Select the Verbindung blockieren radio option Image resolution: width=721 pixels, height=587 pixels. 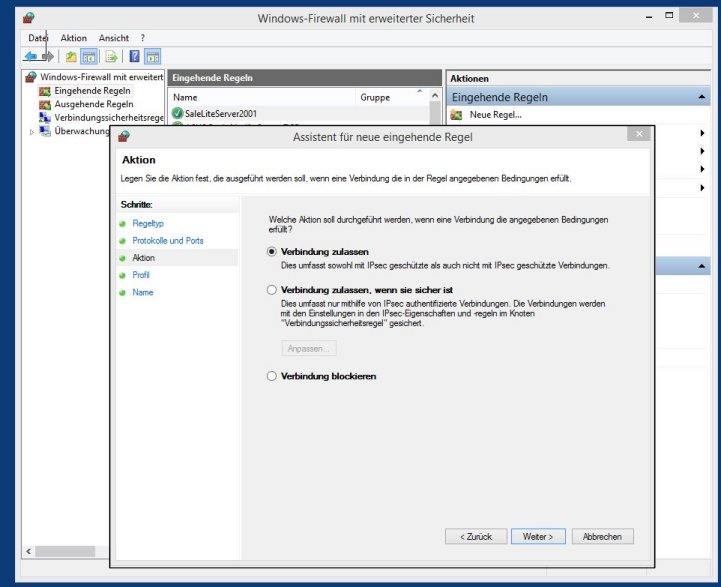point(272,376)
